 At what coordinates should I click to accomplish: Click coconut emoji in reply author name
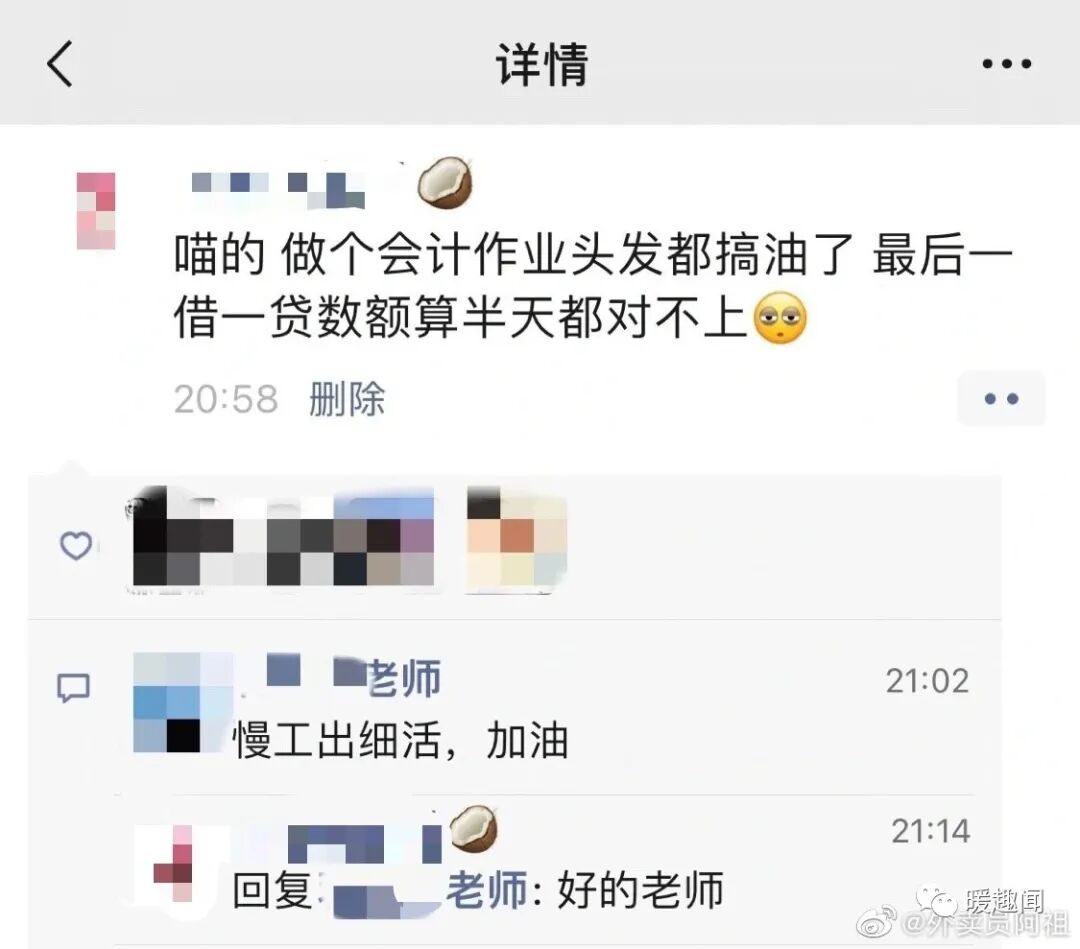point(473,828)
